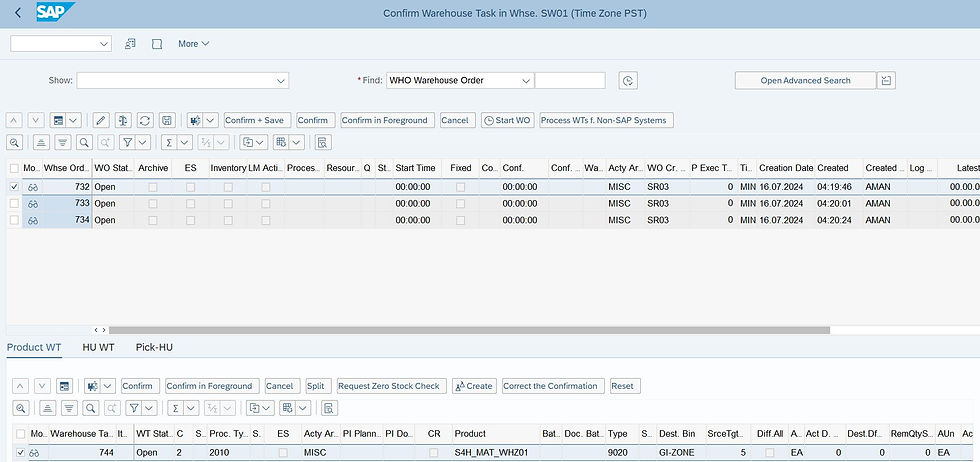Click glasses icon in warehouse order 732 row
980x462 pixels.
33,186
